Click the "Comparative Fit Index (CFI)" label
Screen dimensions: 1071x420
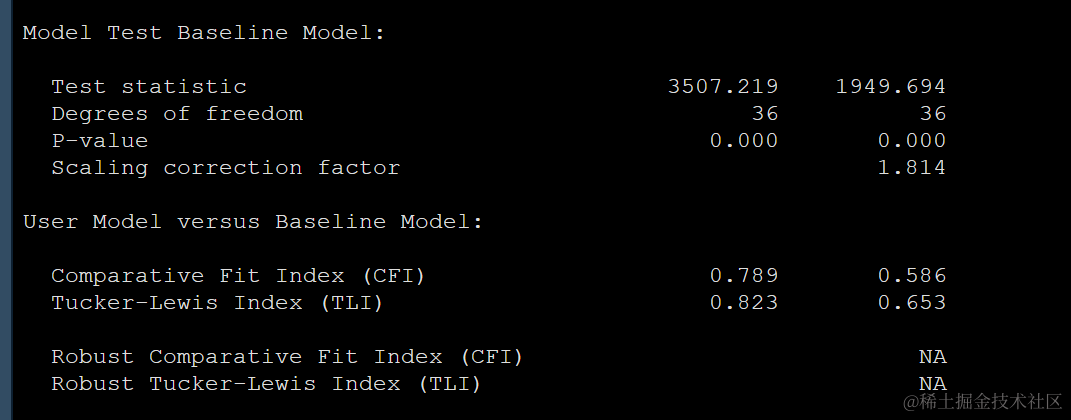click(x=238, y=276)
